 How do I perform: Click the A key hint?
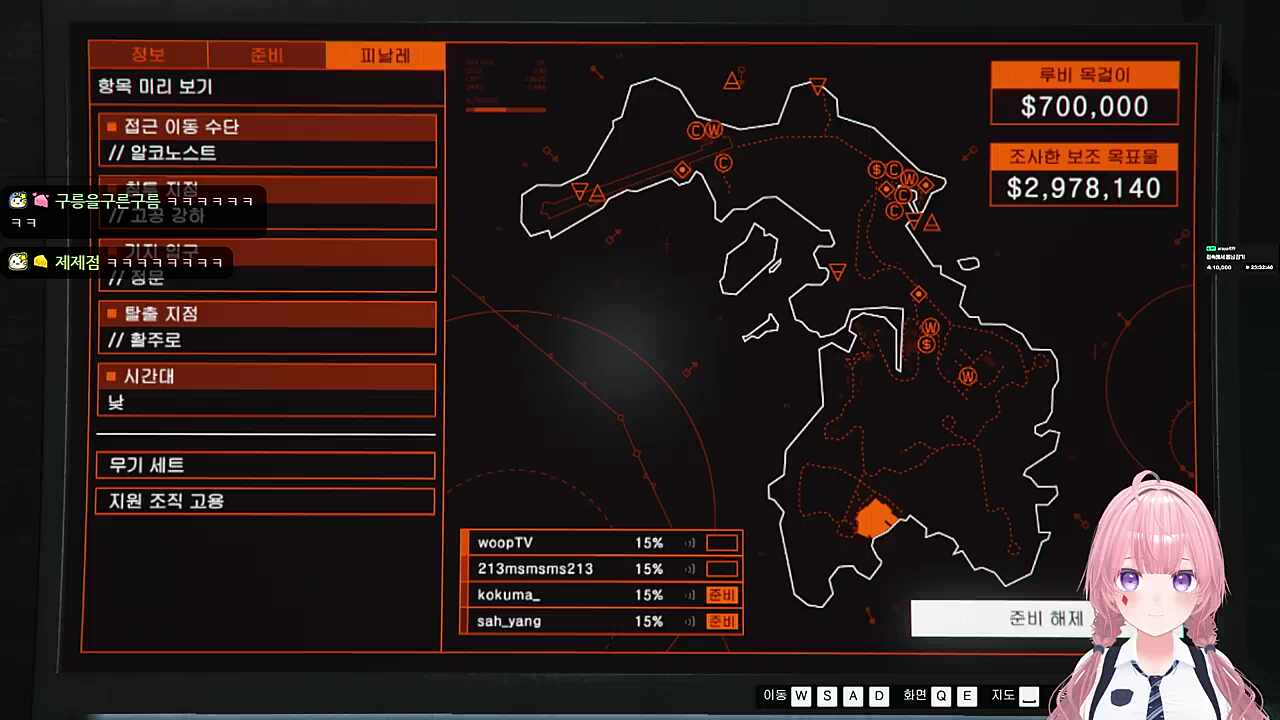tap(853, 696)
